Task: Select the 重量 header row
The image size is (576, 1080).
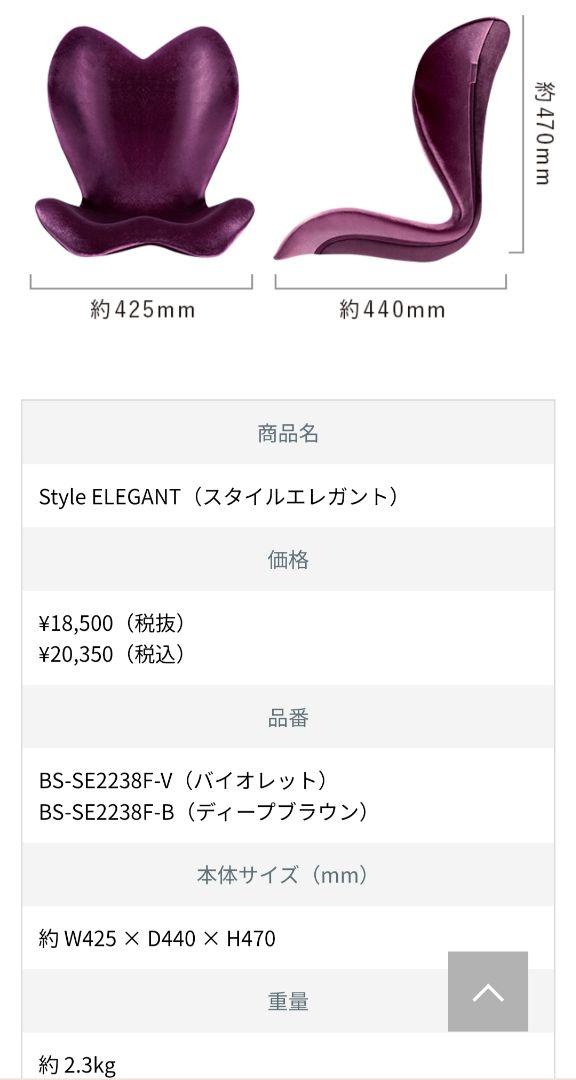Action: click(x=288, y=1001)
